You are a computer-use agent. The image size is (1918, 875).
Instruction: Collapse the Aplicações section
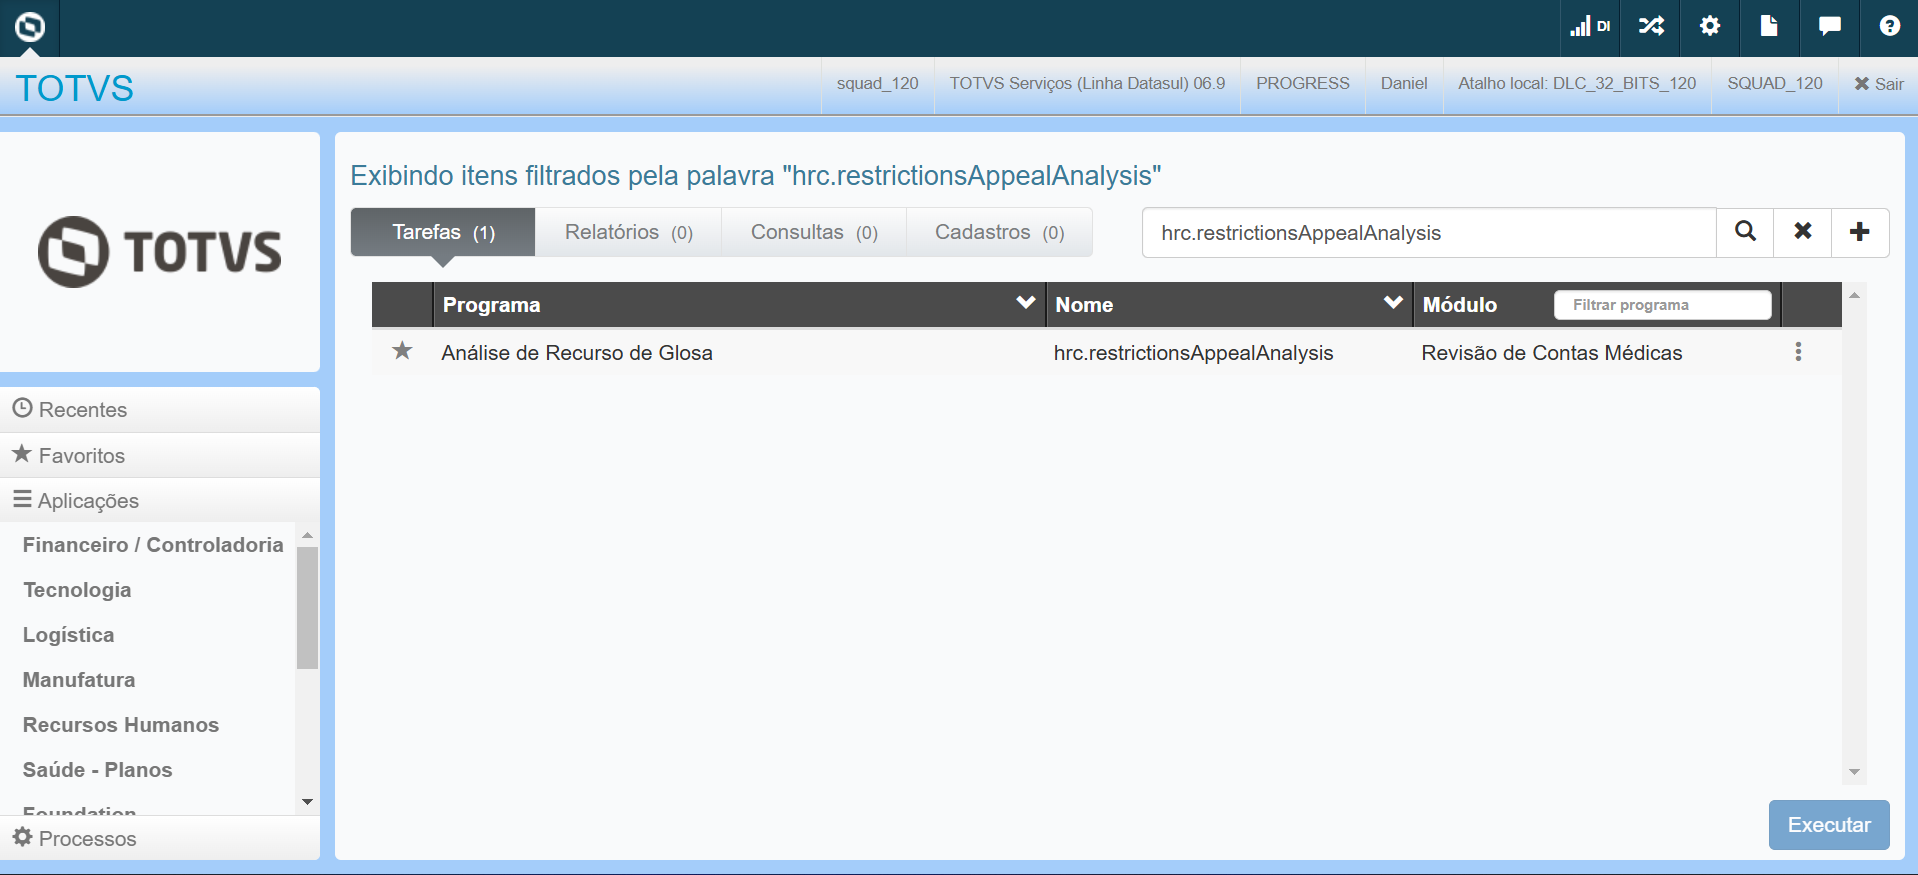click(x=160, y=501)
